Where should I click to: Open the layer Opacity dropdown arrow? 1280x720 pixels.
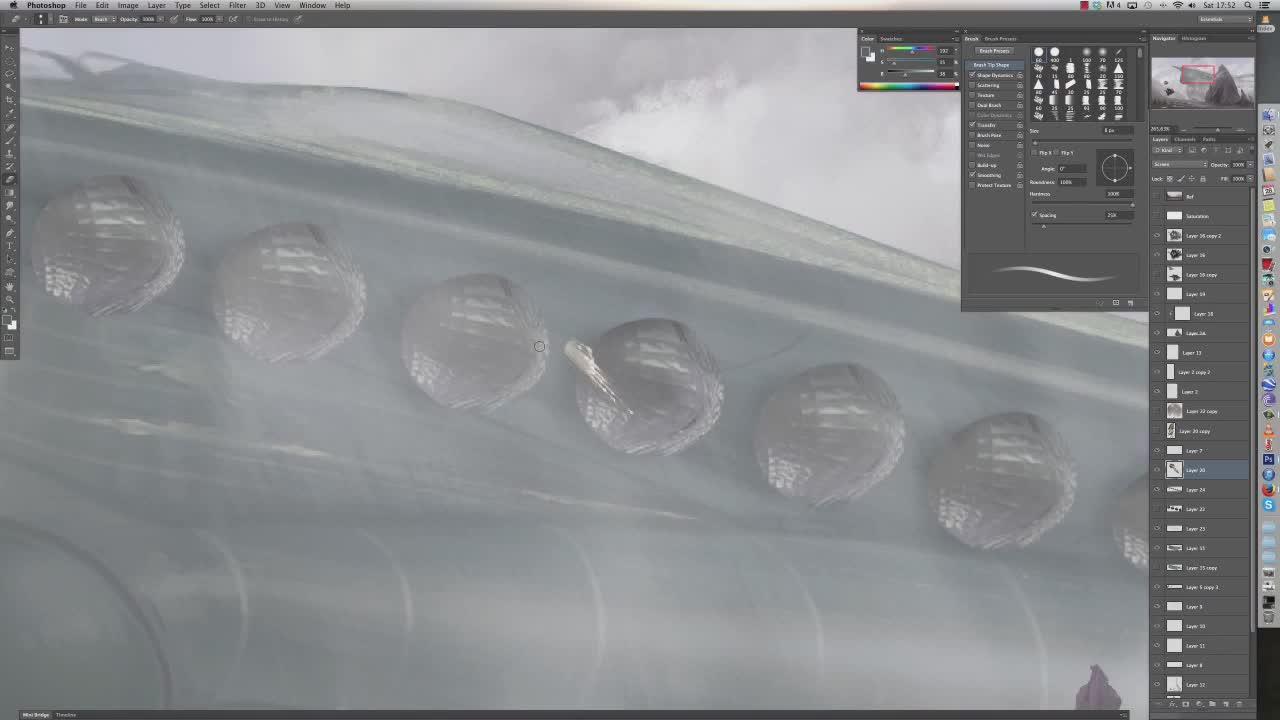coord(1246,164)
